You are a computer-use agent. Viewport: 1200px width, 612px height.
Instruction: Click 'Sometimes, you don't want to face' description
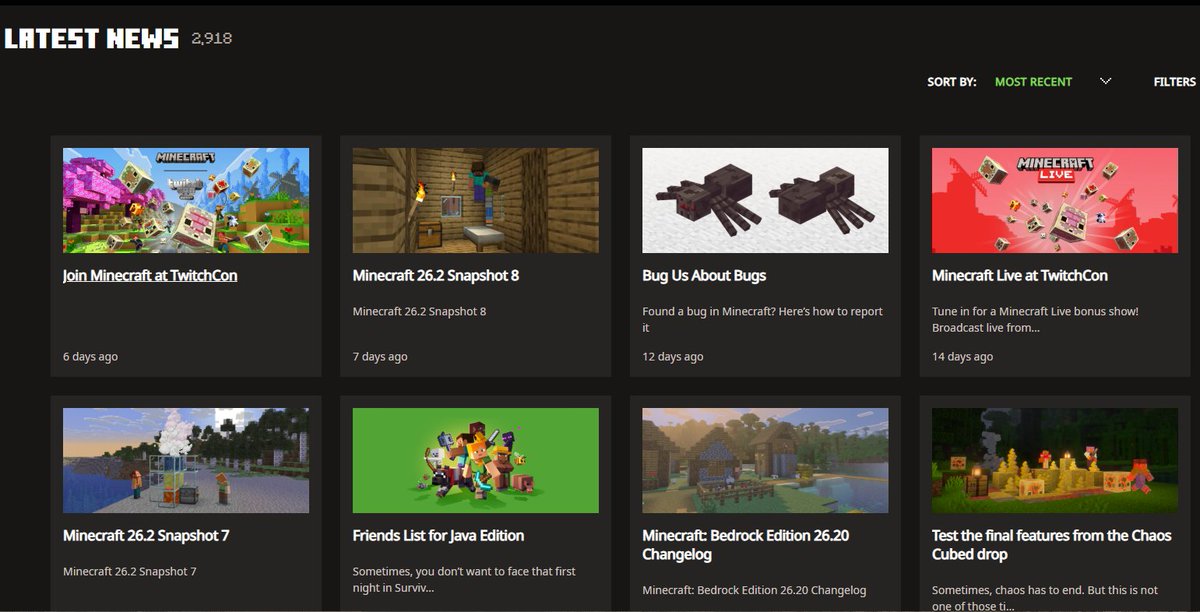[x=464, y=579]
